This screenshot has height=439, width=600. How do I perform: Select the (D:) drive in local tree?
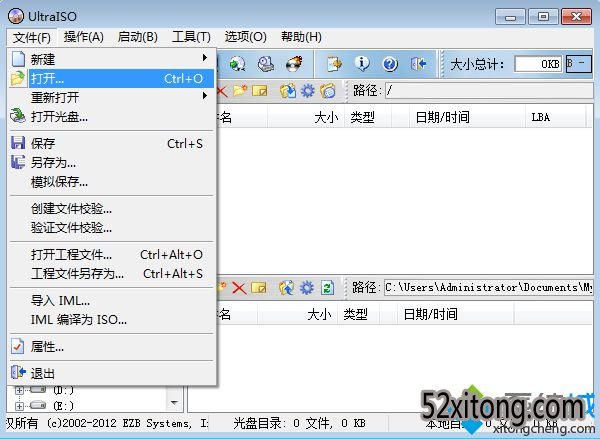coord(64,390)
